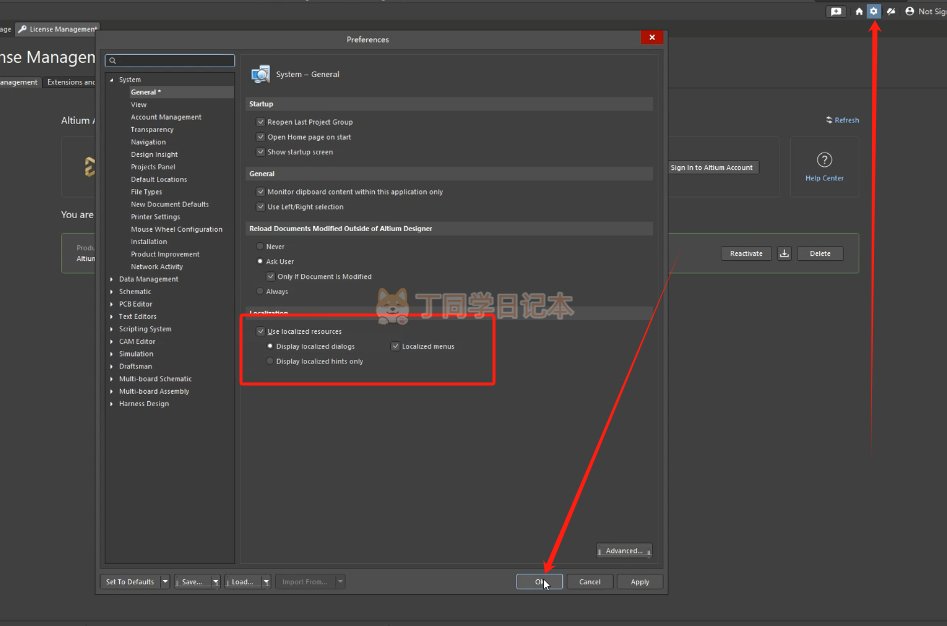Click the download icon beside Reactivate
The height and width of the screenshot is (626, 947).
[x=784, y=253]
